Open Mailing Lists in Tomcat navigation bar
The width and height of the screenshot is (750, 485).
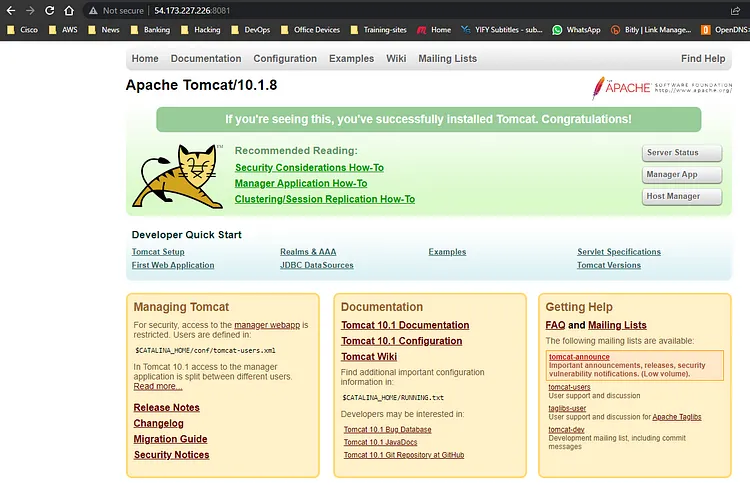point(448,58)
